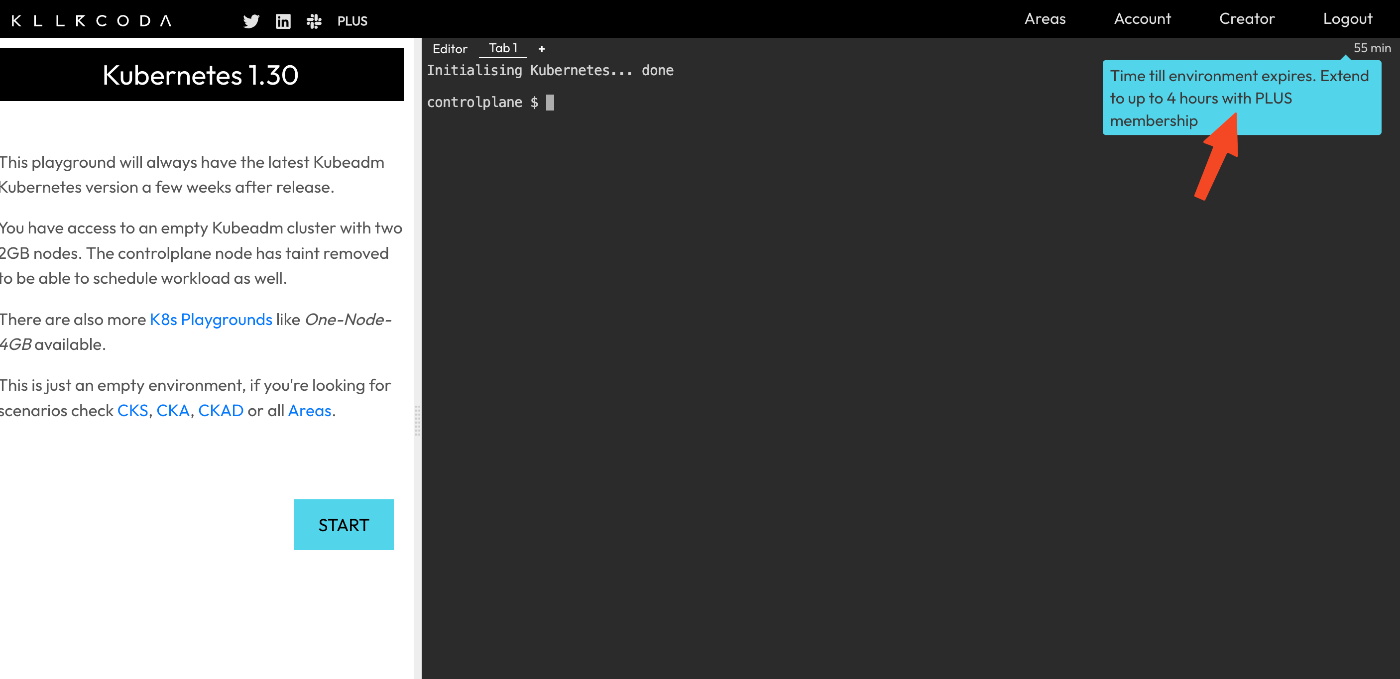Click the START button
The width and height of the screenshot is (1400, 679).
click(344, 525)
